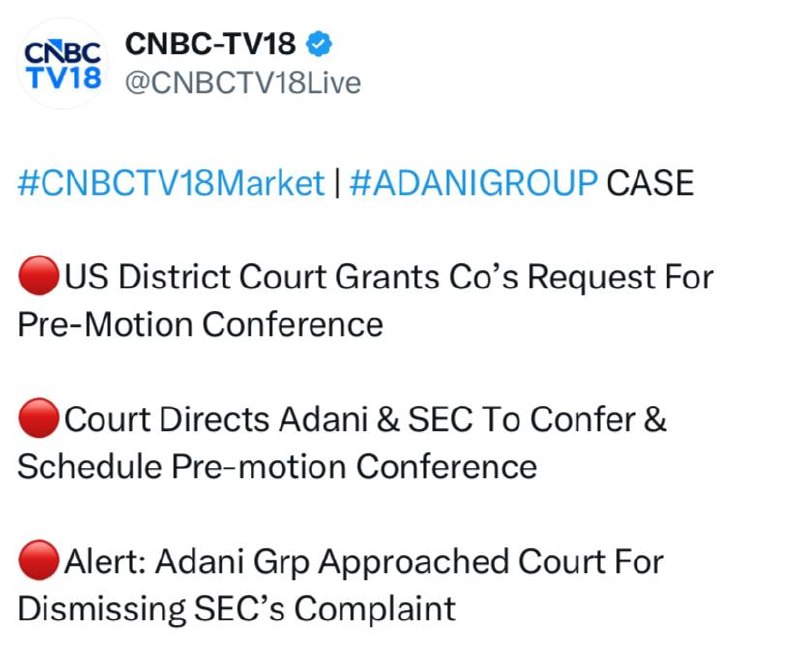Click red circle before "Alert: Adani Grp"
This screenshot has height=665, width=800.
(39, 563)
